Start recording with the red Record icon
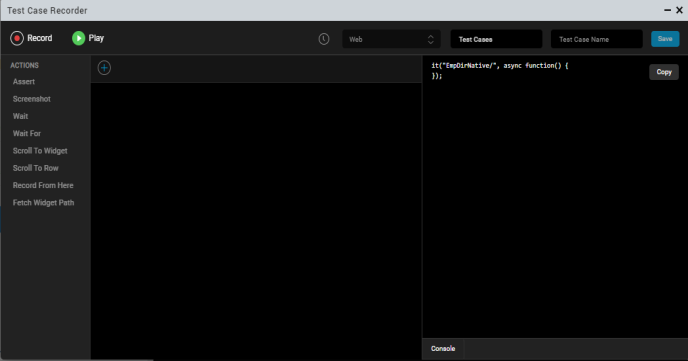Viewport: 688px width, 361px height. [x=17, y=39]
